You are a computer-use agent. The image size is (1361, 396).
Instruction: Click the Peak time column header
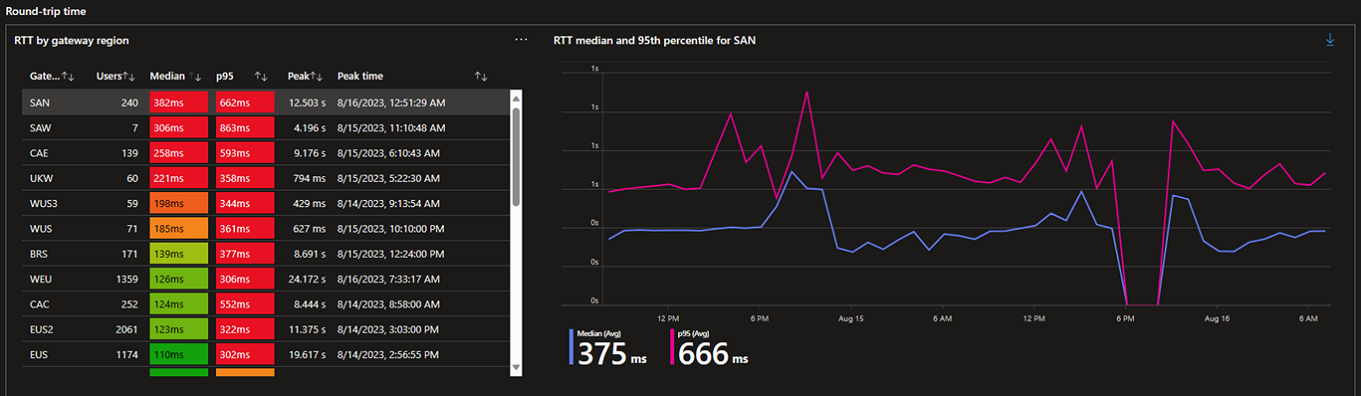(x=360, y=76)
